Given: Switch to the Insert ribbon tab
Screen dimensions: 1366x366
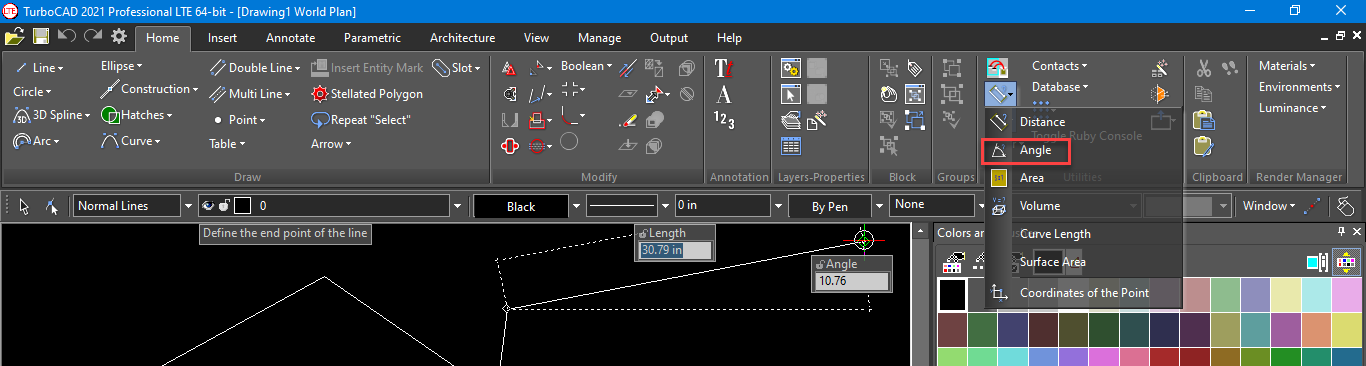Looking at the screenshot, I should click(222, 38).
